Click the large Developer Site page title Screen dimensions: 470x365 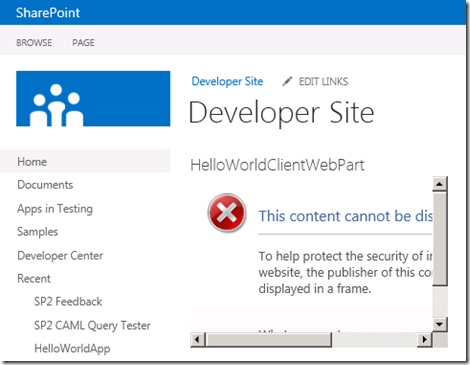click(x=281, y=113)
